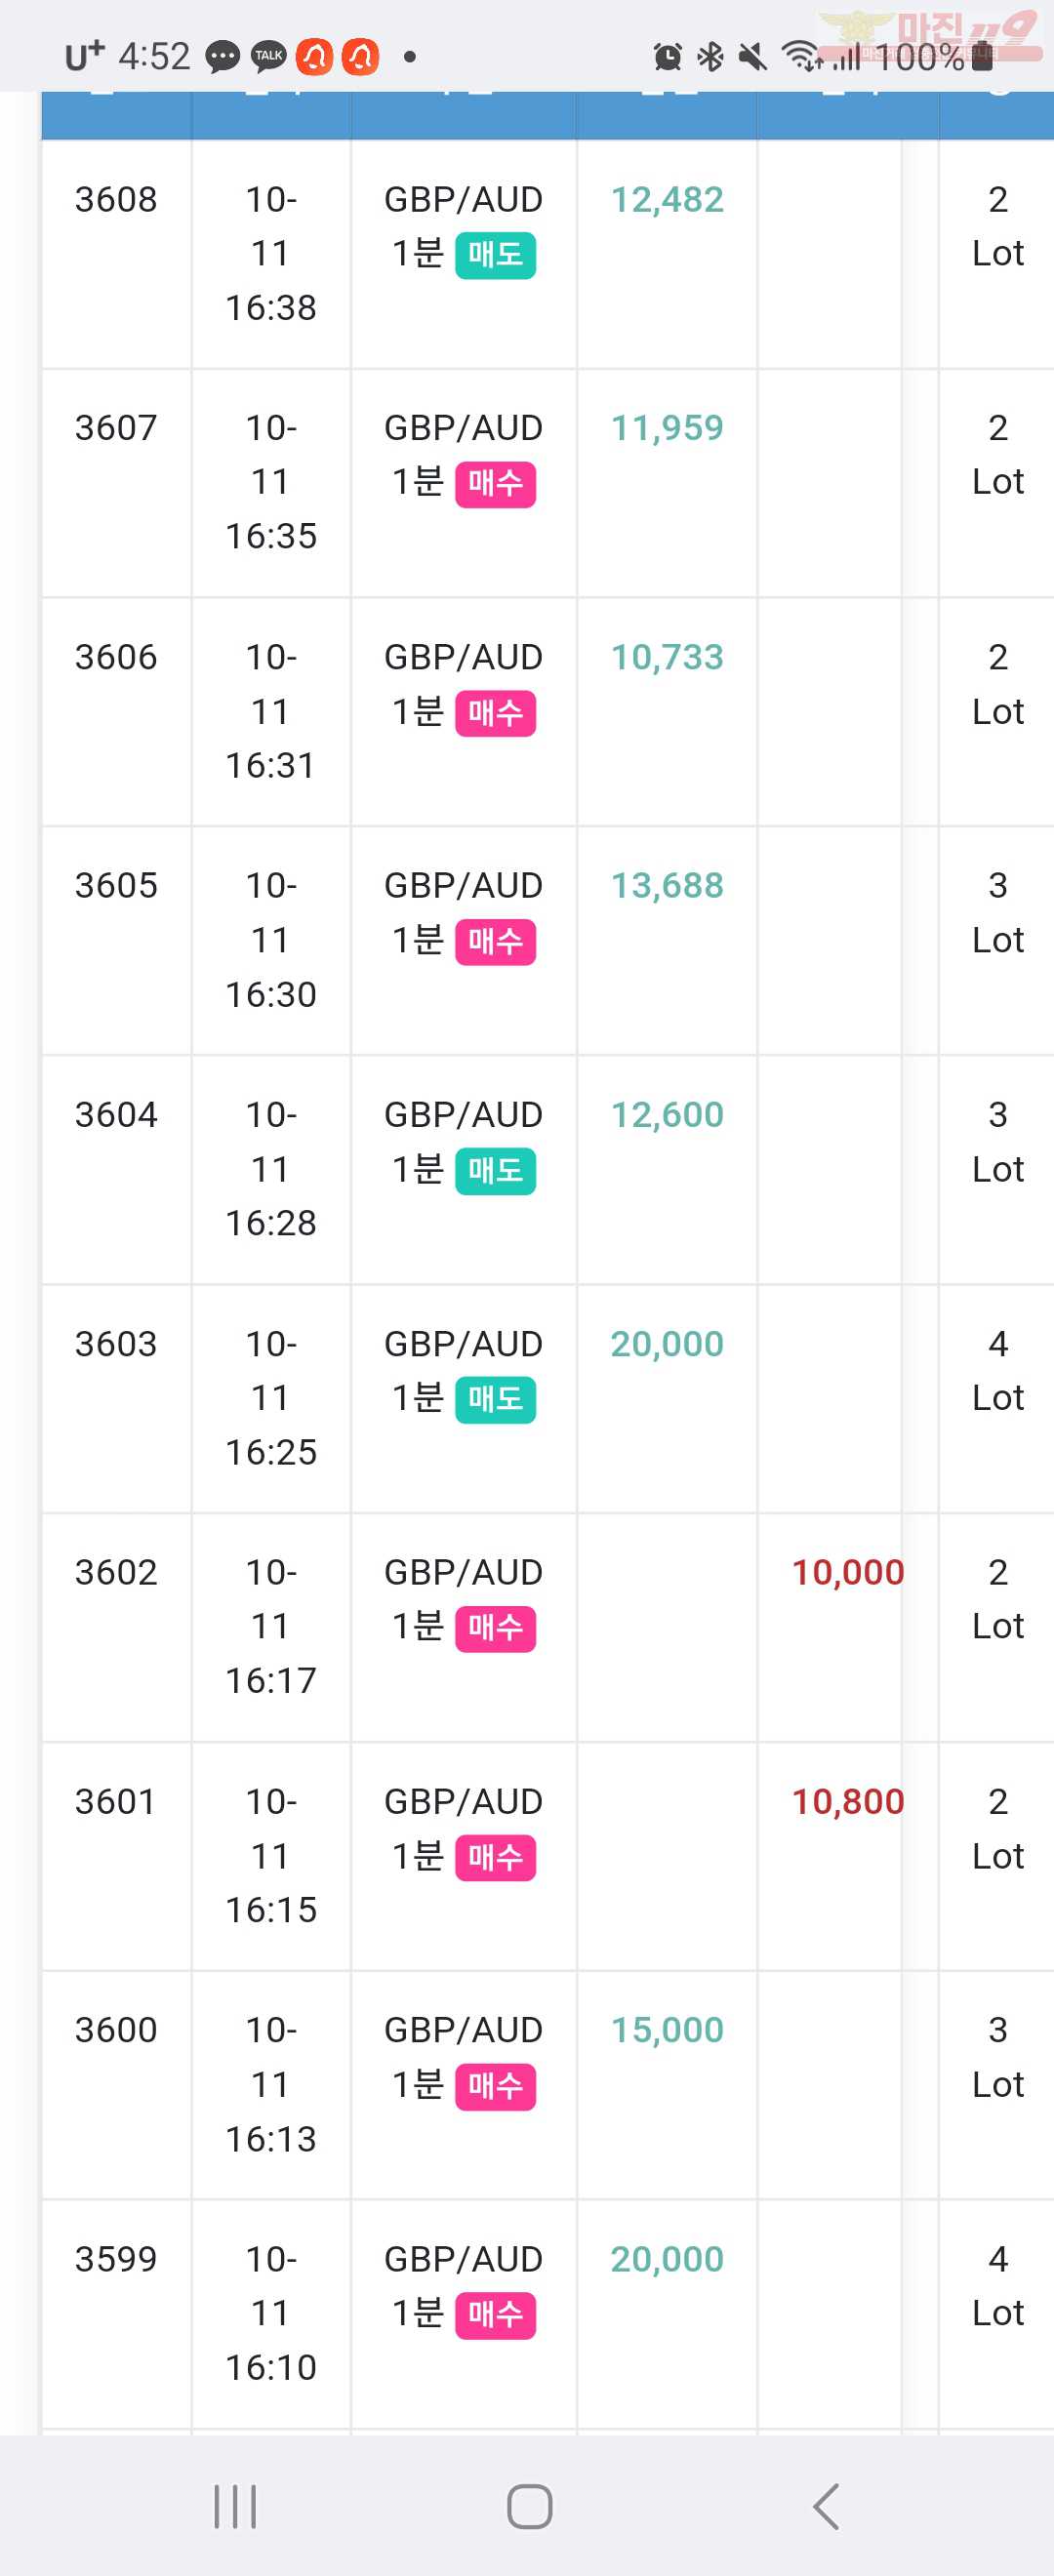
Task: Tap the 매도 badge on order 3608
Action: pyautogui.click(x=495, y=255)
